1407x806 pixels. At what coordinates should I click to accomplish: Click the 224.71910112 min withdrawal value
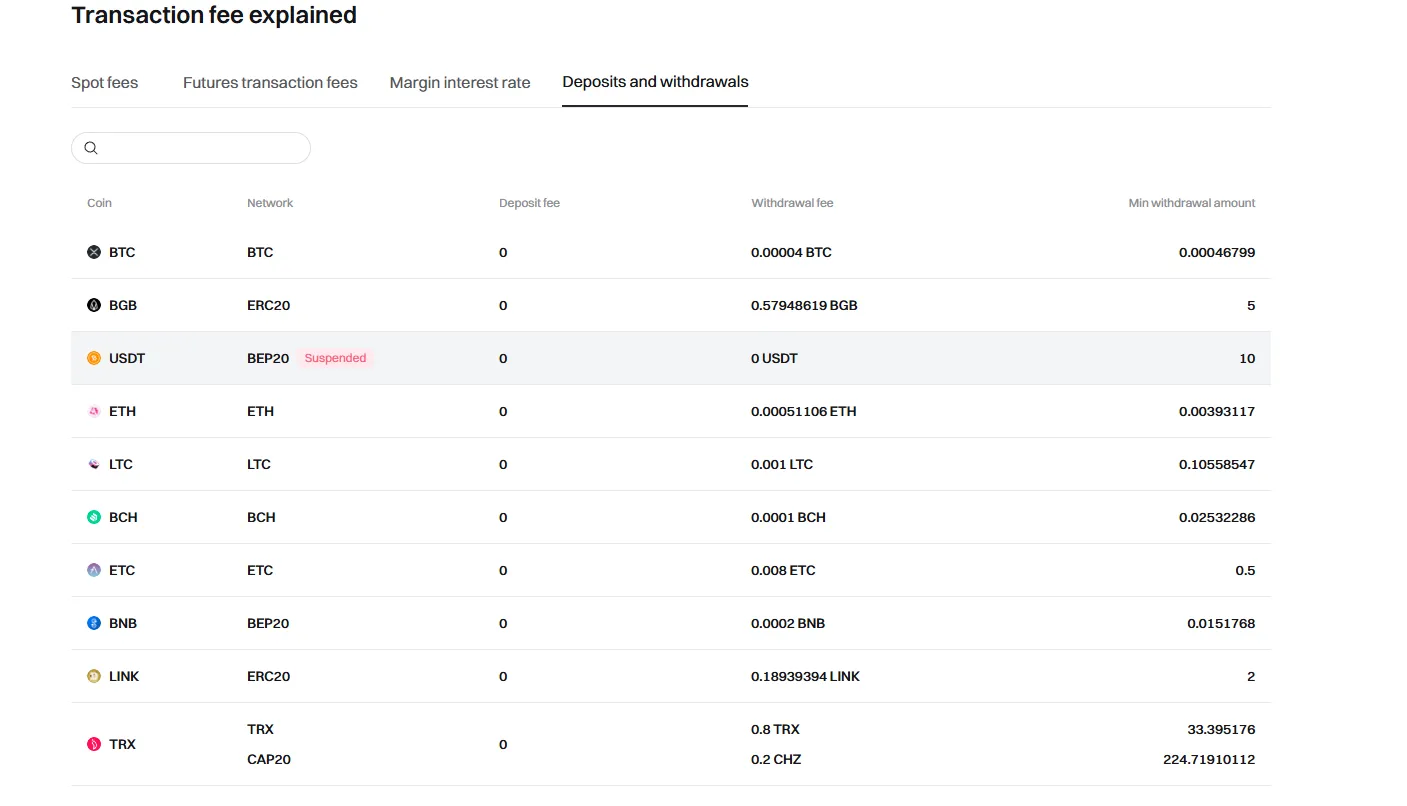[1209, 759]
